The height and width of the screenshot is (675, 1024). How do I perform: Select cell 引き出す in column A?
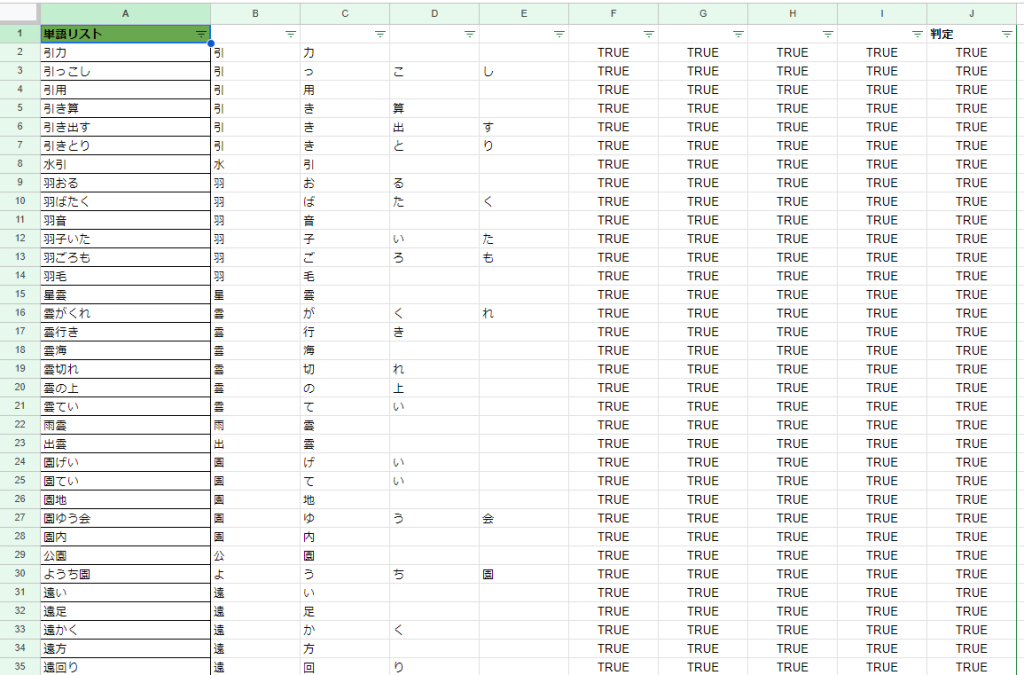pyautogui.click(x=125, y=127)
